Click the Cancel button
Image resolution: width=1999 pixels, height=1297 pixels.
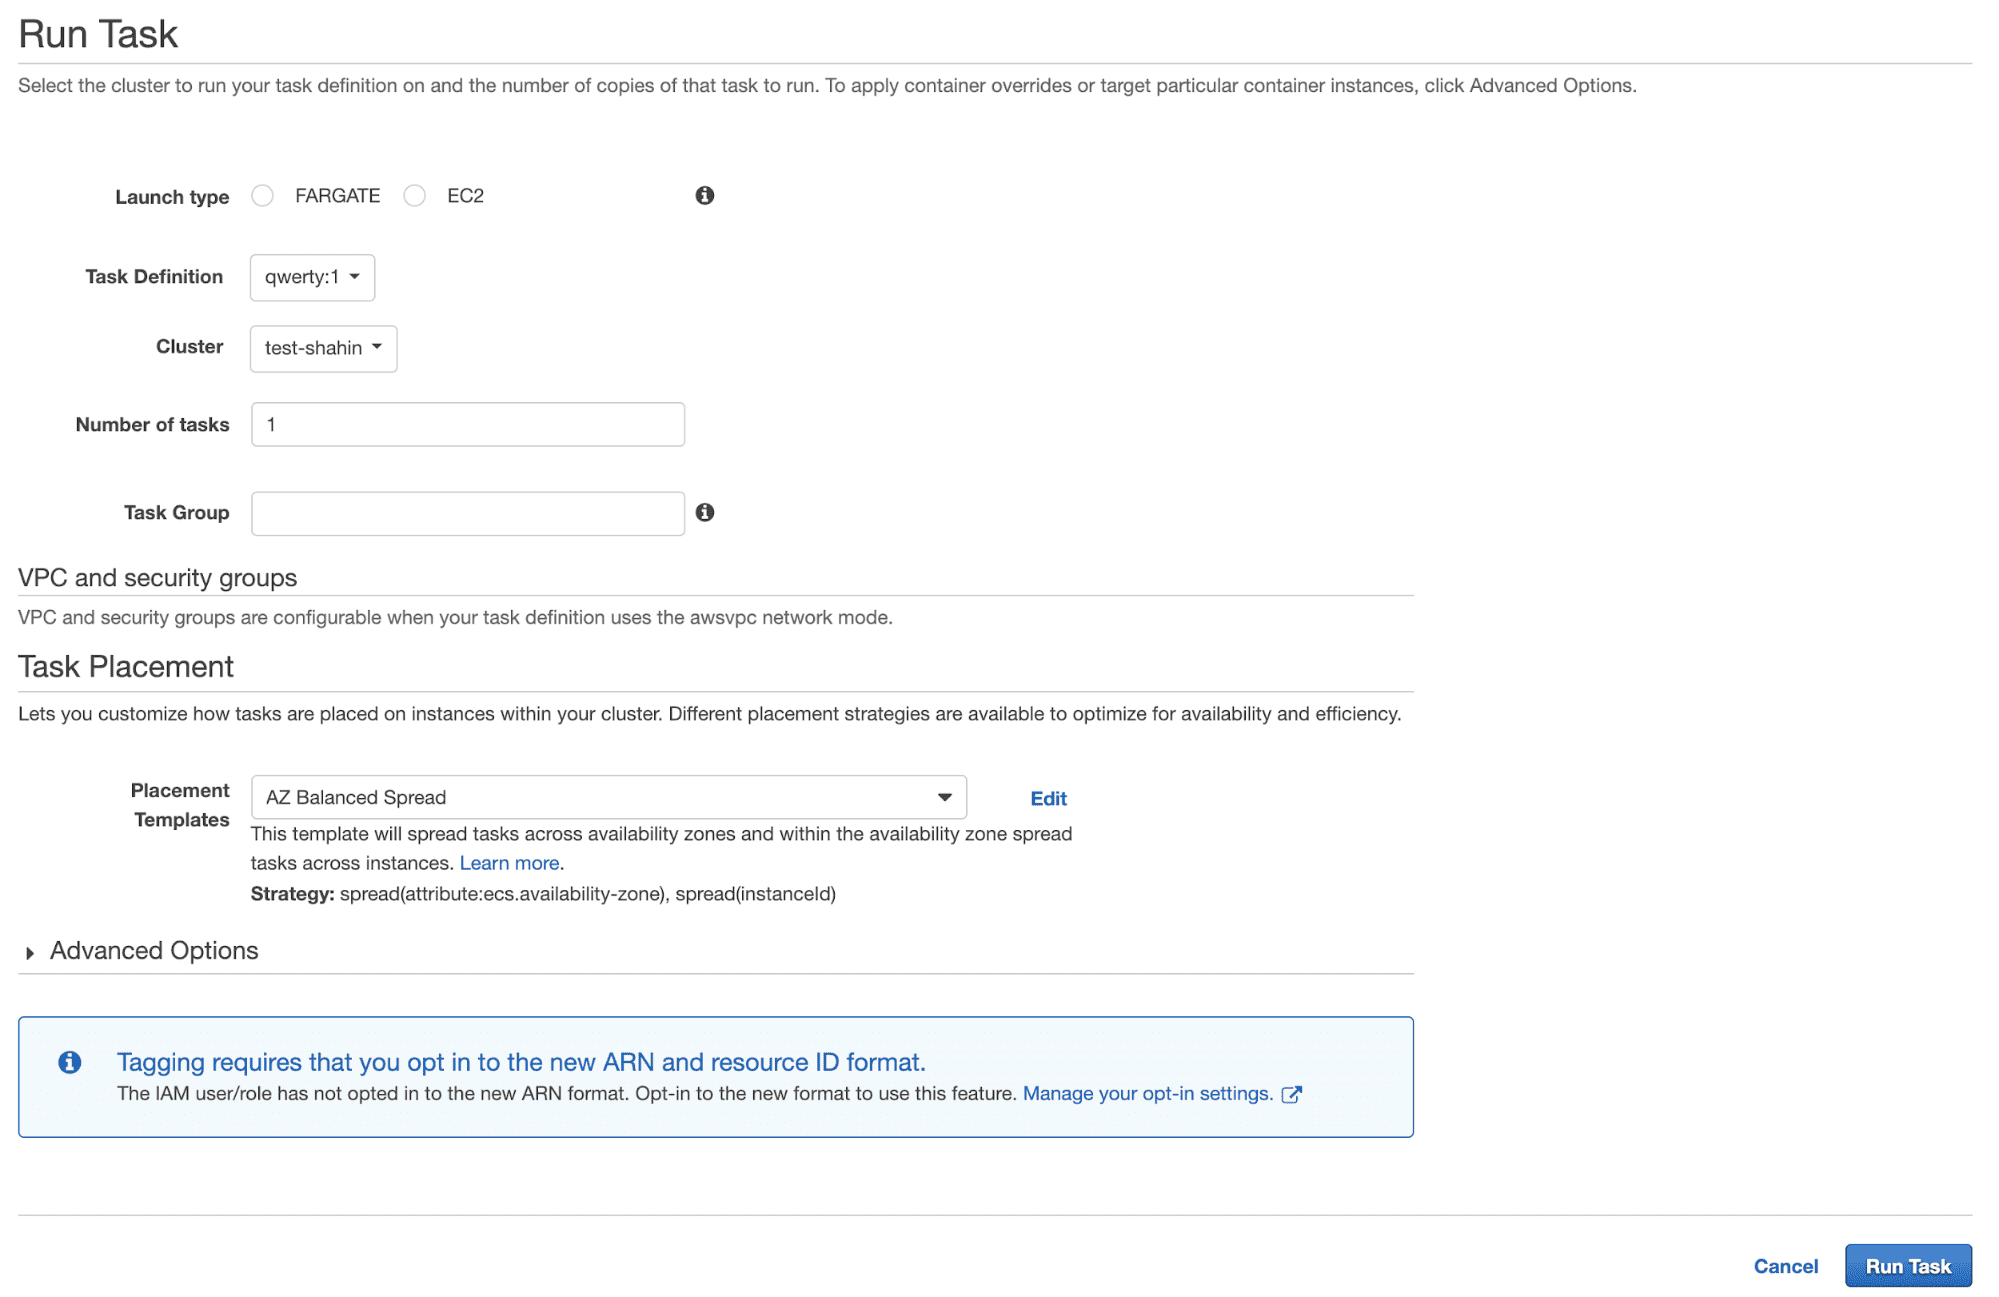pos(1785,1266)
